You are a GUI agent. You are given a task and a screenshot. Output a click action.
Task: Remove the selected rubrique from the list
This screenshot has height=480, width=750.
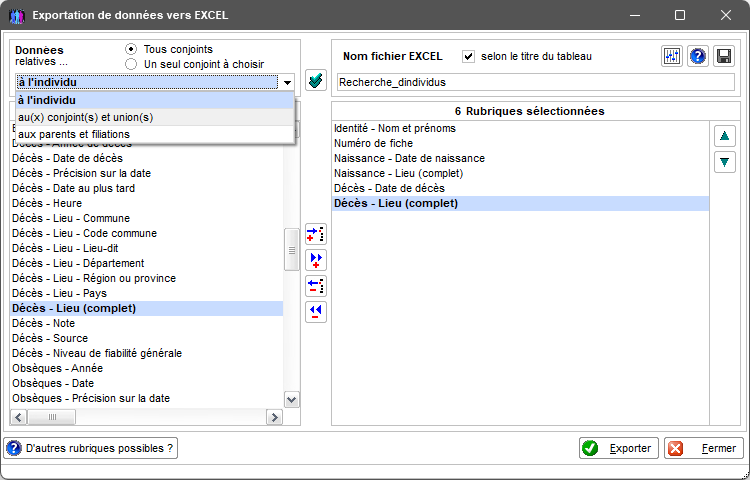click(316, 286)
